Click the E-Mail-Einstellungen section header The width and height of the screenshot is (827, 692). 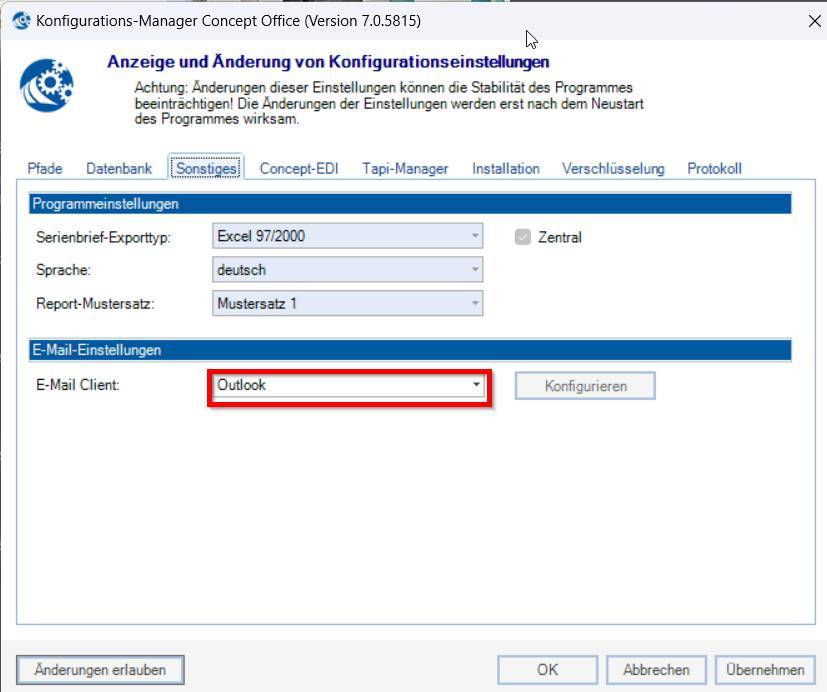click(x=410, y=350)
